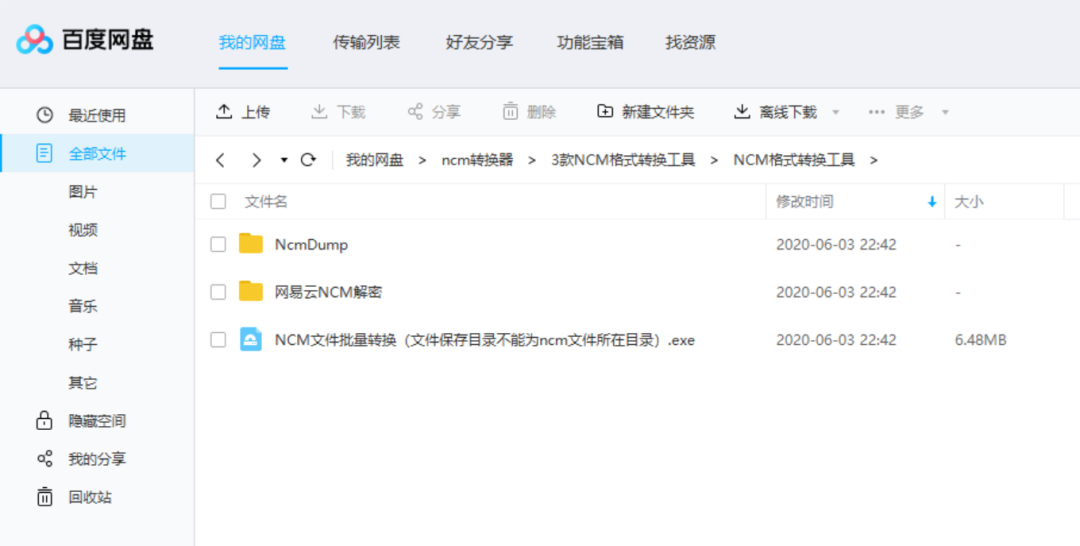Click the exe file icon for NCM文件批量转换
1080x546 pixels.
point(251,339)
